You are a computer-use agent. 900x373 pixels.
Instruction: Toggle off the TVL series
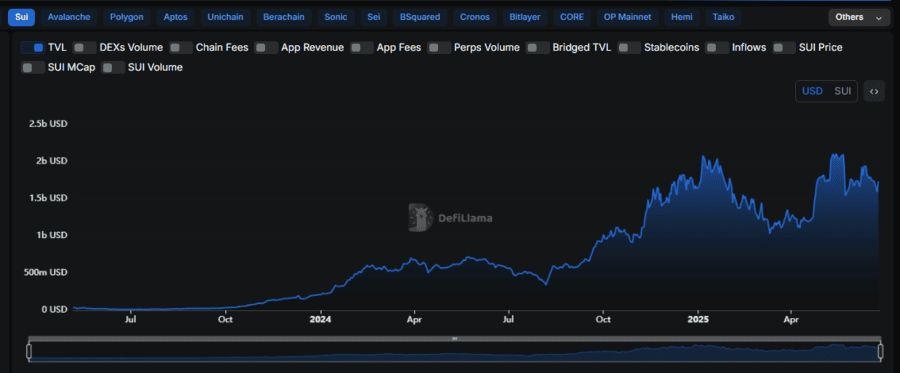pos(33,48)
